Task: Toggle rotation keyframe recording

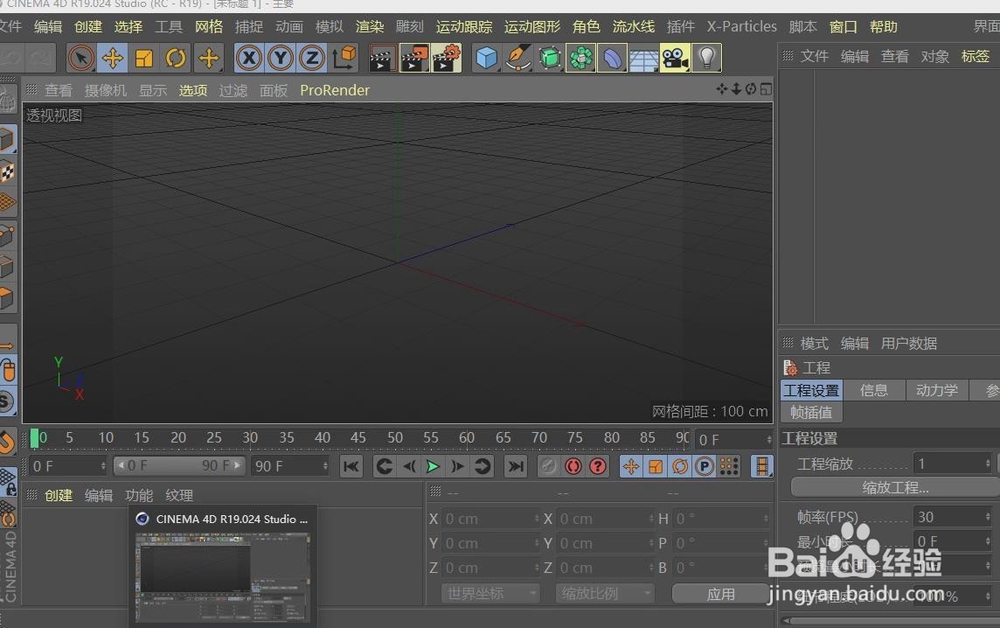Action: click(x=680, y=467)
